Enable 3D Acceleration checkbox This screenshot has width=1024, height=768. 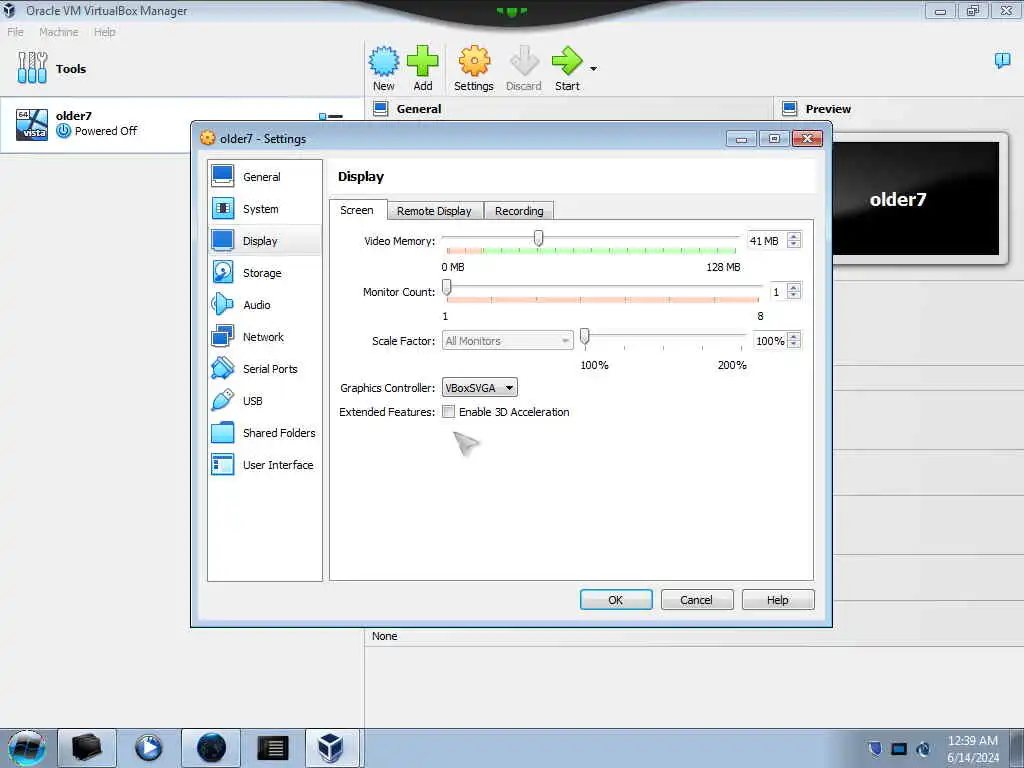point(448,411)
